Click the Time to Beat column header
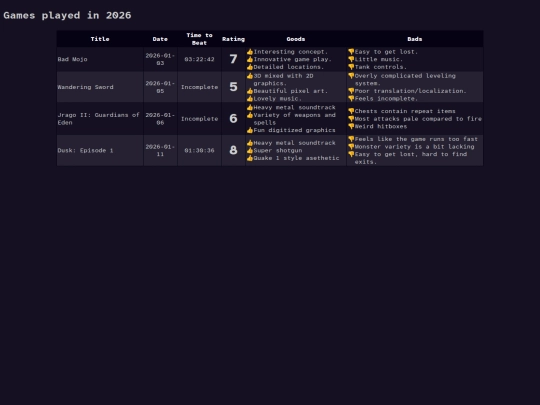Viewport: 540px width, 405px height. (199, 39)
